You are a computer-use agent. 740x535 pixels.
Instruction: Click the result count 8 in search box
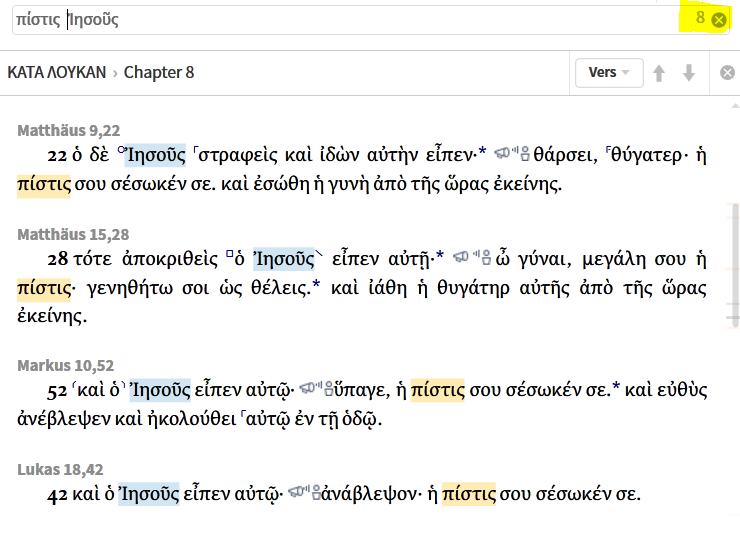[700, 18]
